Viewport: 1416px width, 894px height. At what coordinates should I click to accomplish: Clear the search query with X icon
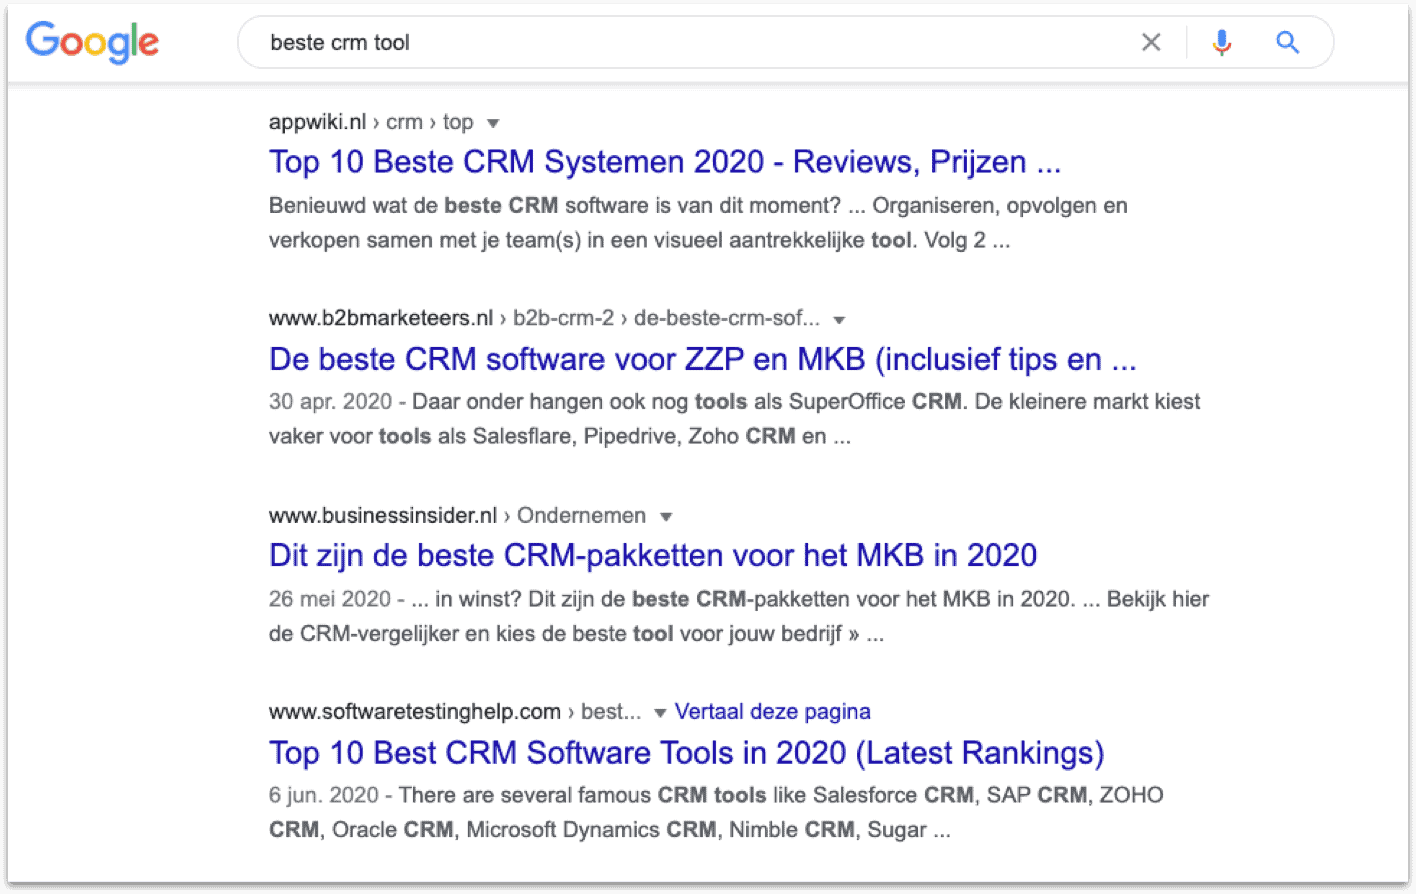click(x=1151, y=42)
